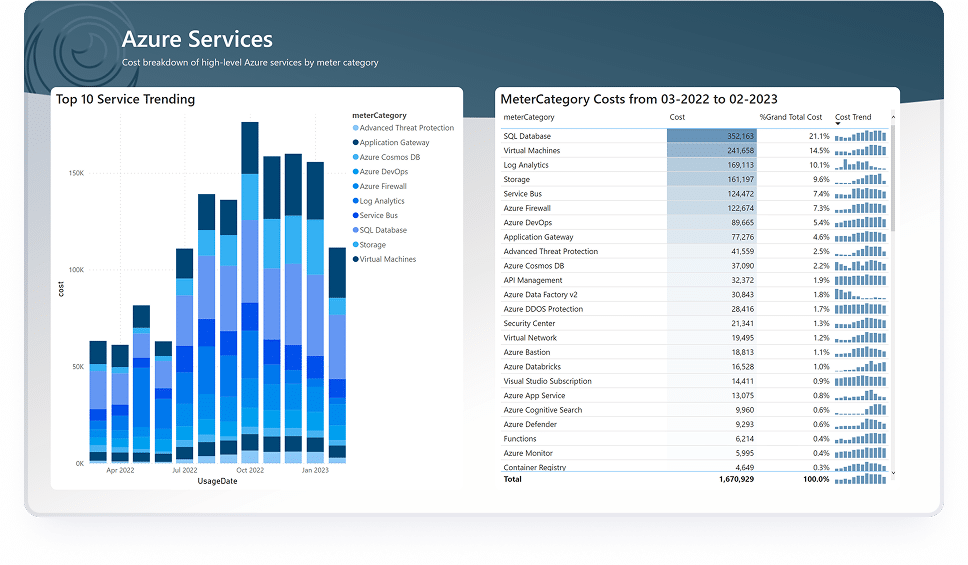Select the Azure Monitor row
Image resolution: width=968 pixels, height=565 pixels.
[x=695, y=453]
